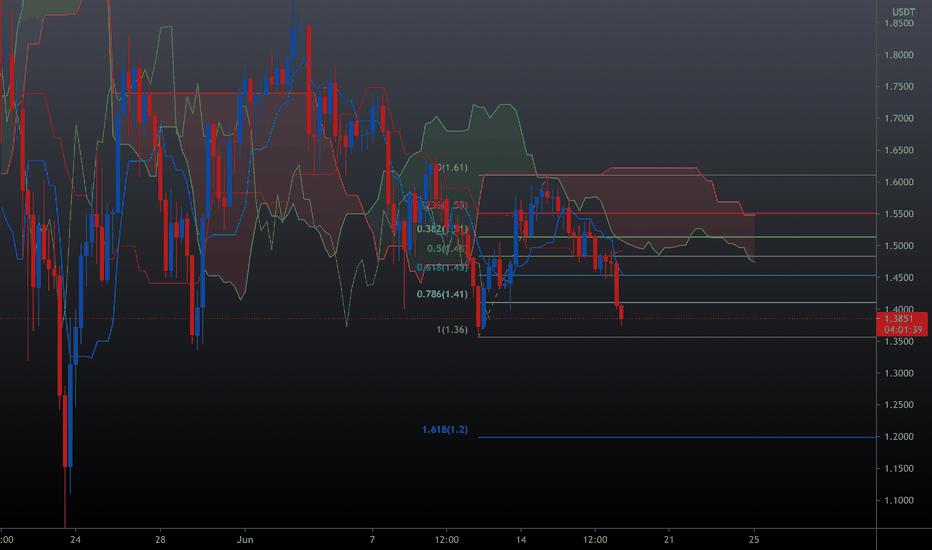Select the Fibonacci 0.382(1.51) level label
The height and width of the screenshot is (550, 932).
(x=442, y=229)
